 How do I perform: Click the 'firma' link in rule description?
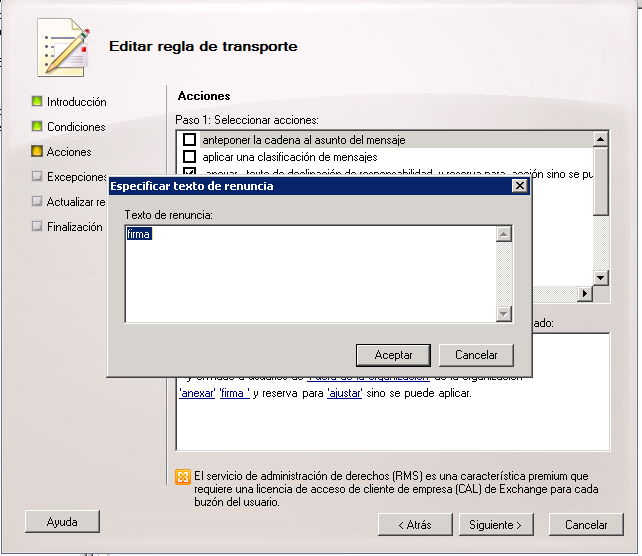point(234,393)
